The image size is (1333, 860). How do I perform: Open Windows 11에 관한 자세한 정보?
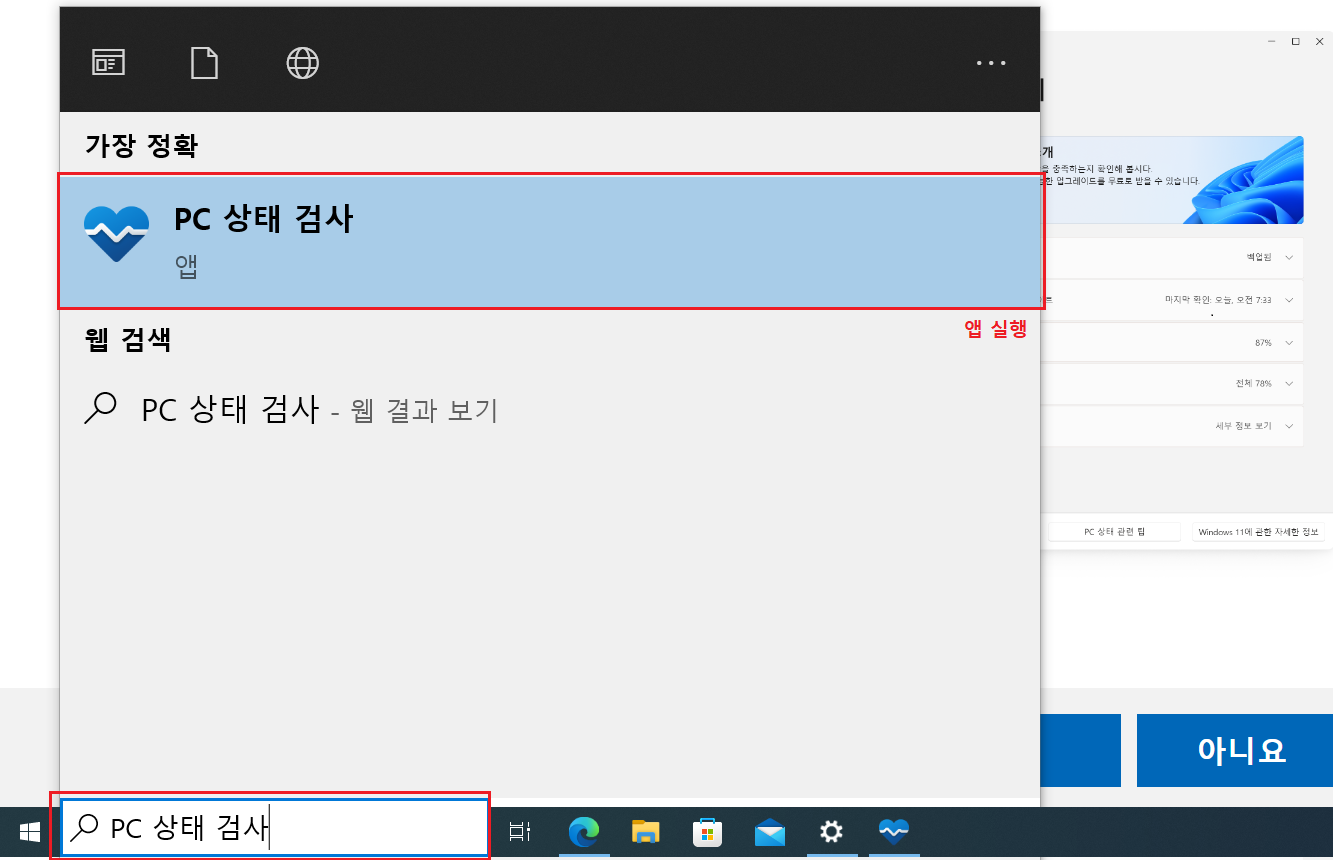[1258, 532]
